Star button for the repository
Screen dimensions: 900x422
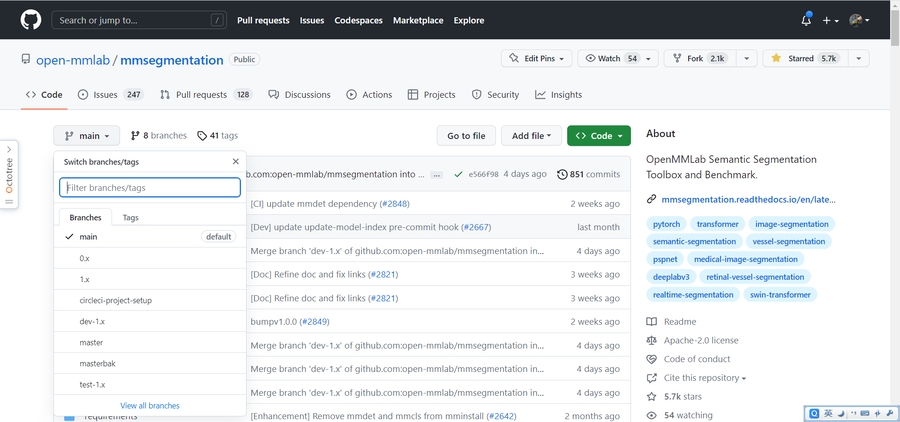click(x=804, y=59)
